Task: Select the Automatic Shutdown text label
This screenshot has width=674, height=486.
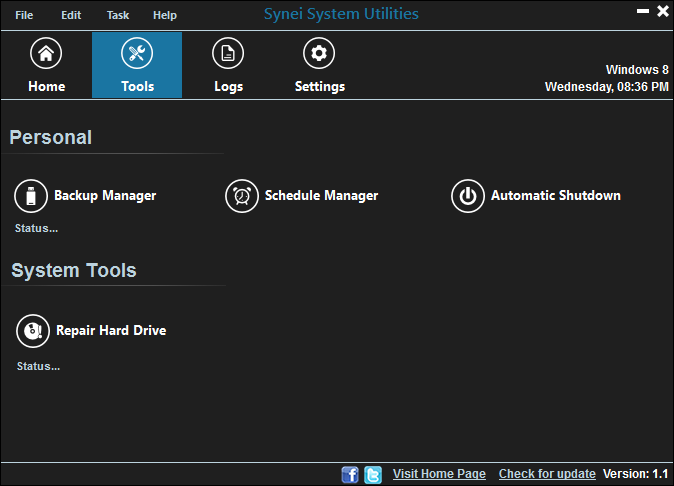Action: (x=555, y=196)
